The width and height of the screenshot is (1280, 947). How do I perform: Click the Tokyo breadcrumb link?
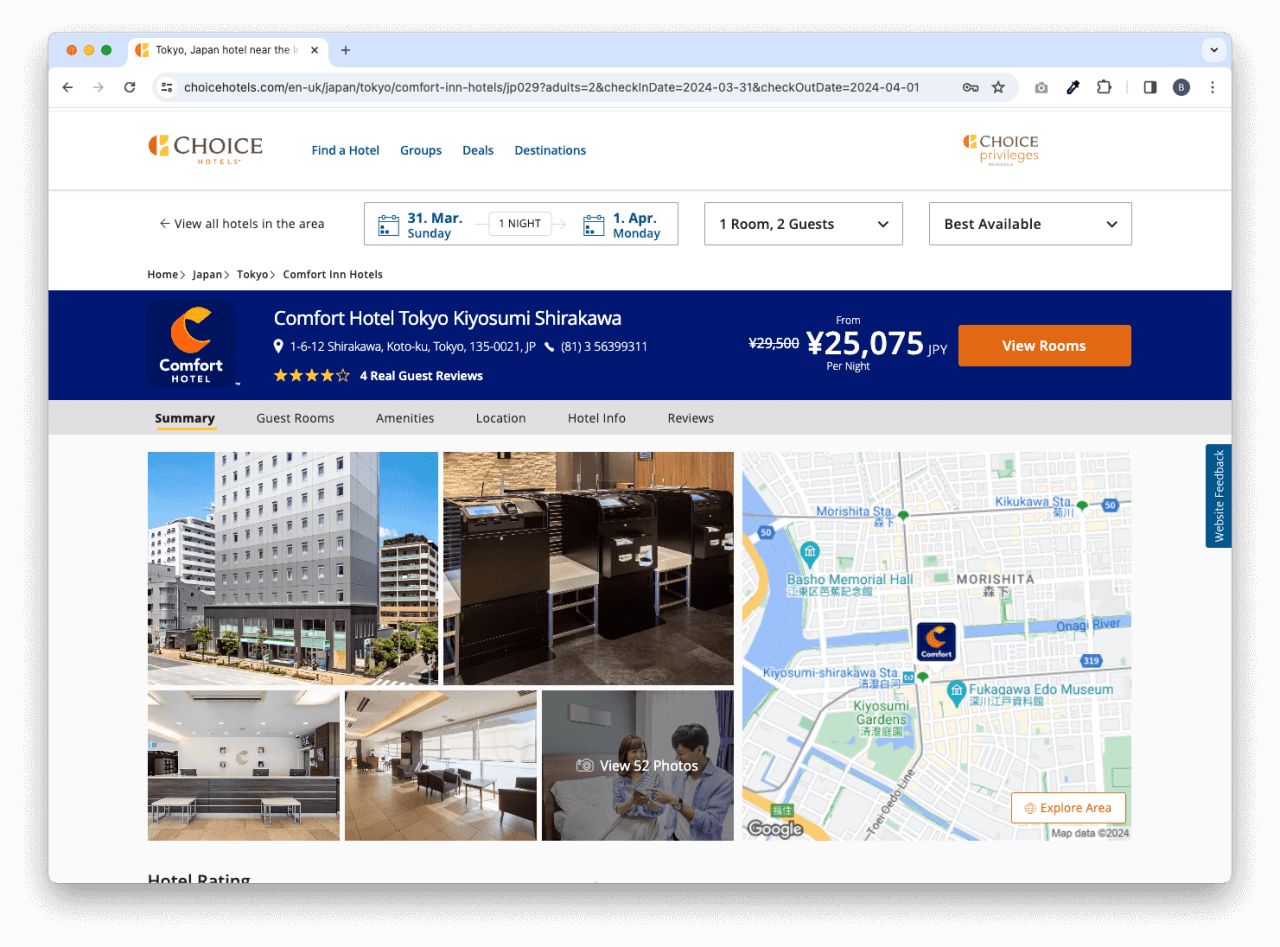point(252,274)
